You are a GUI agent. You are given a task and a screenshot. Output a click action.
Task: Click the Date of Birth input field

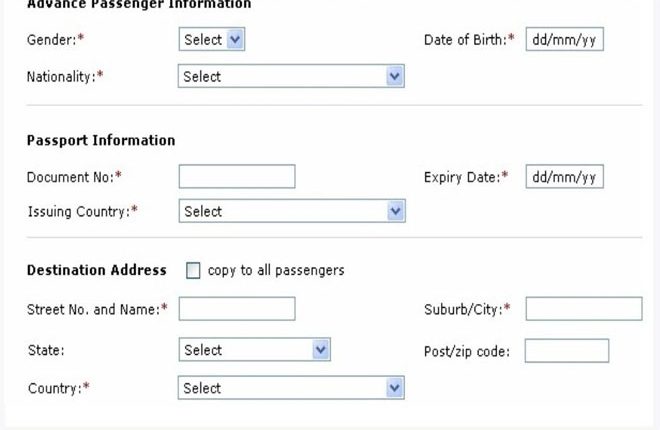coord(564,40)
